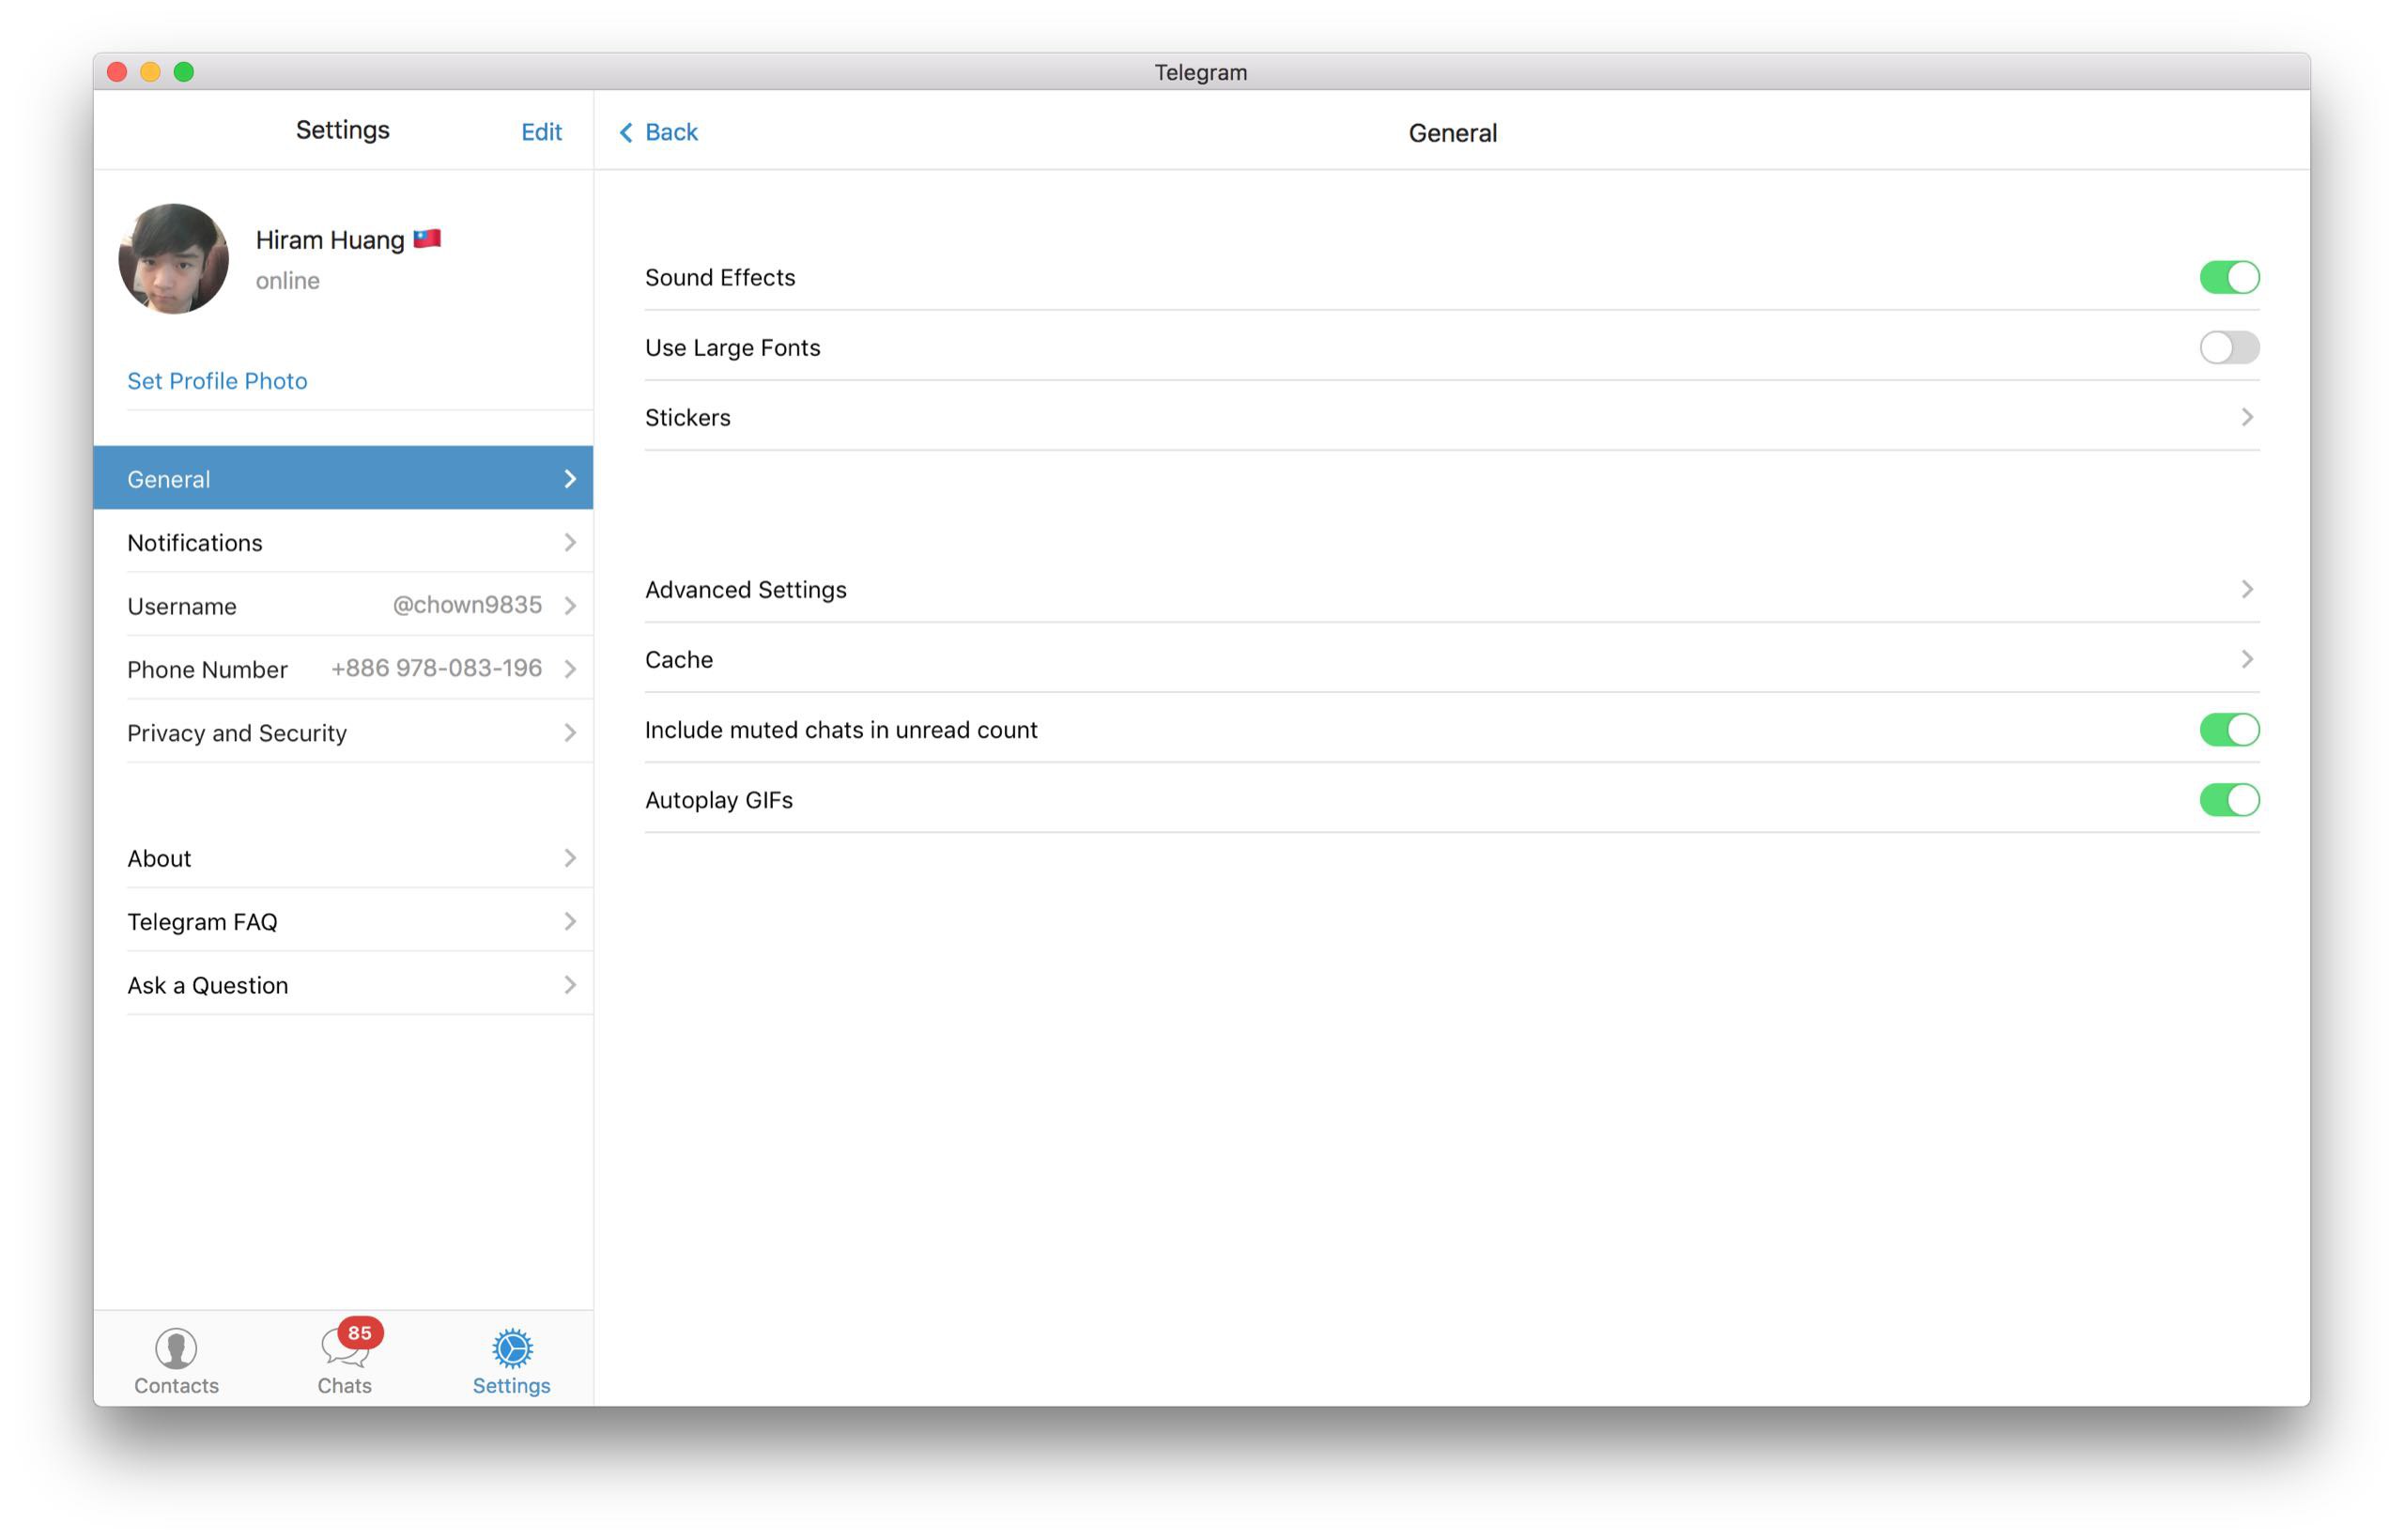Viewport: 2404px width, 1540px height.
Task: Click the name Hiram Huang
Action: [x=330, y=240]
